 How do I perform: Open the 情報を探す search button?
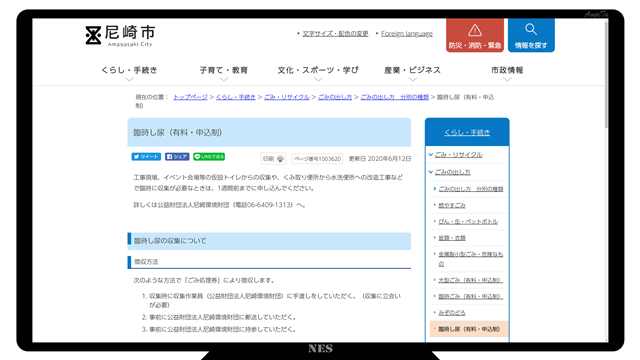pos(531,36)
